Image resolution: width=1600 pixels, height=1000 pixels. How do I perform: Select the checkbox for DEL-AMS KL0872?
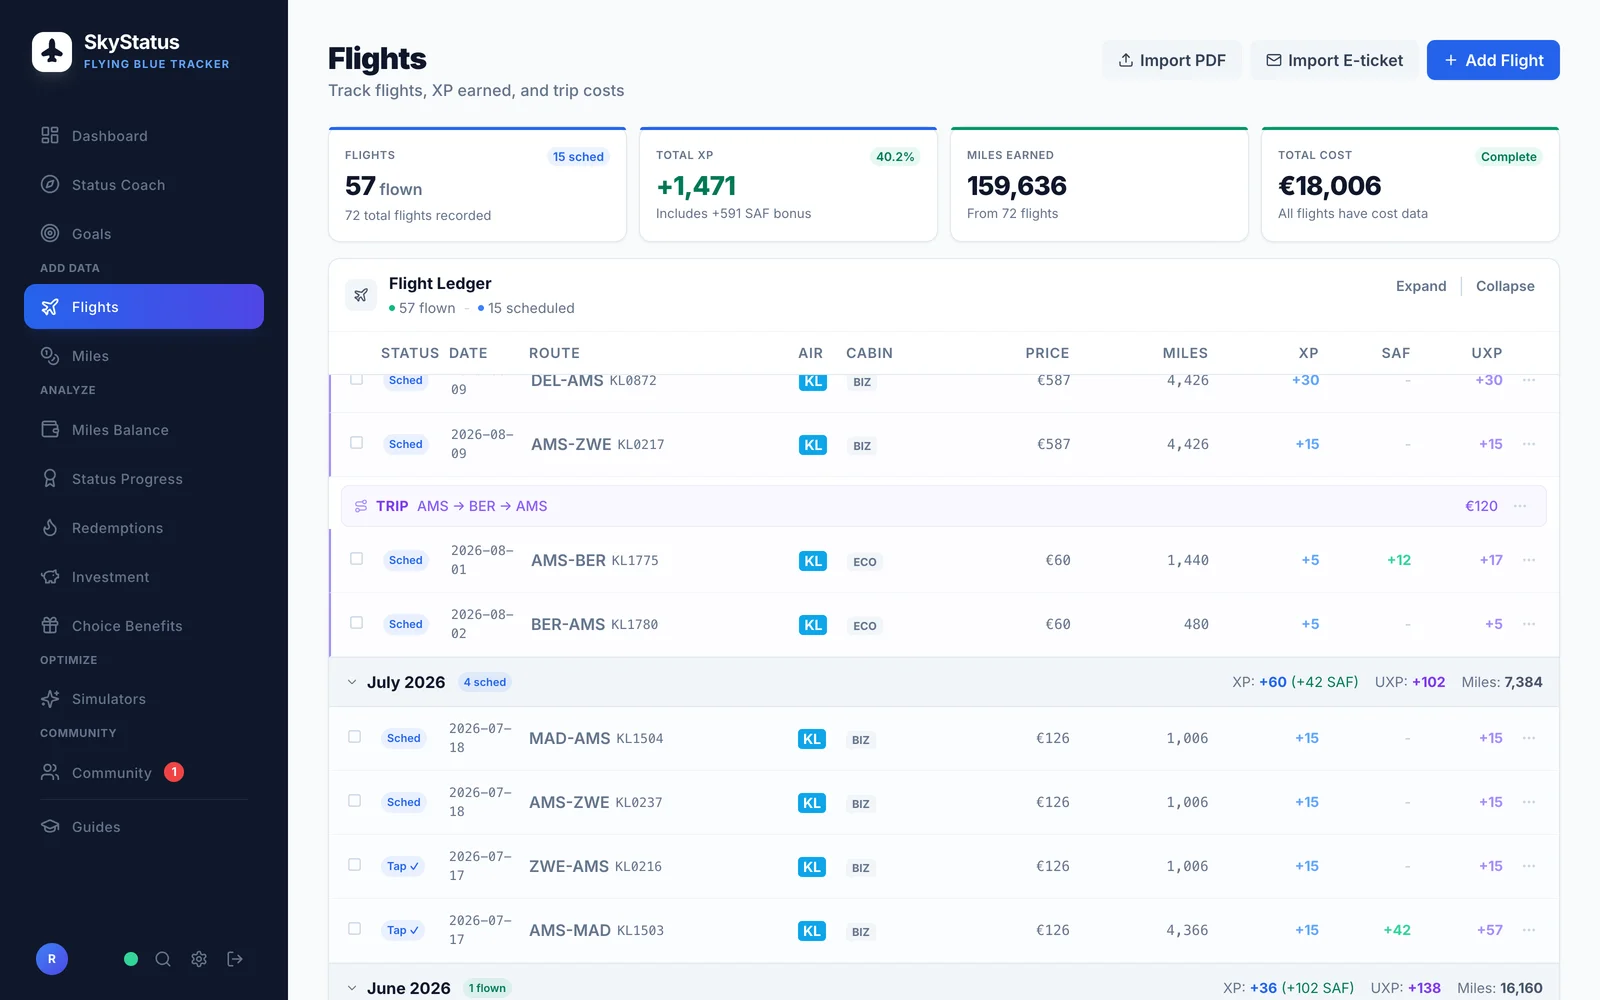(x=356, y=380)
